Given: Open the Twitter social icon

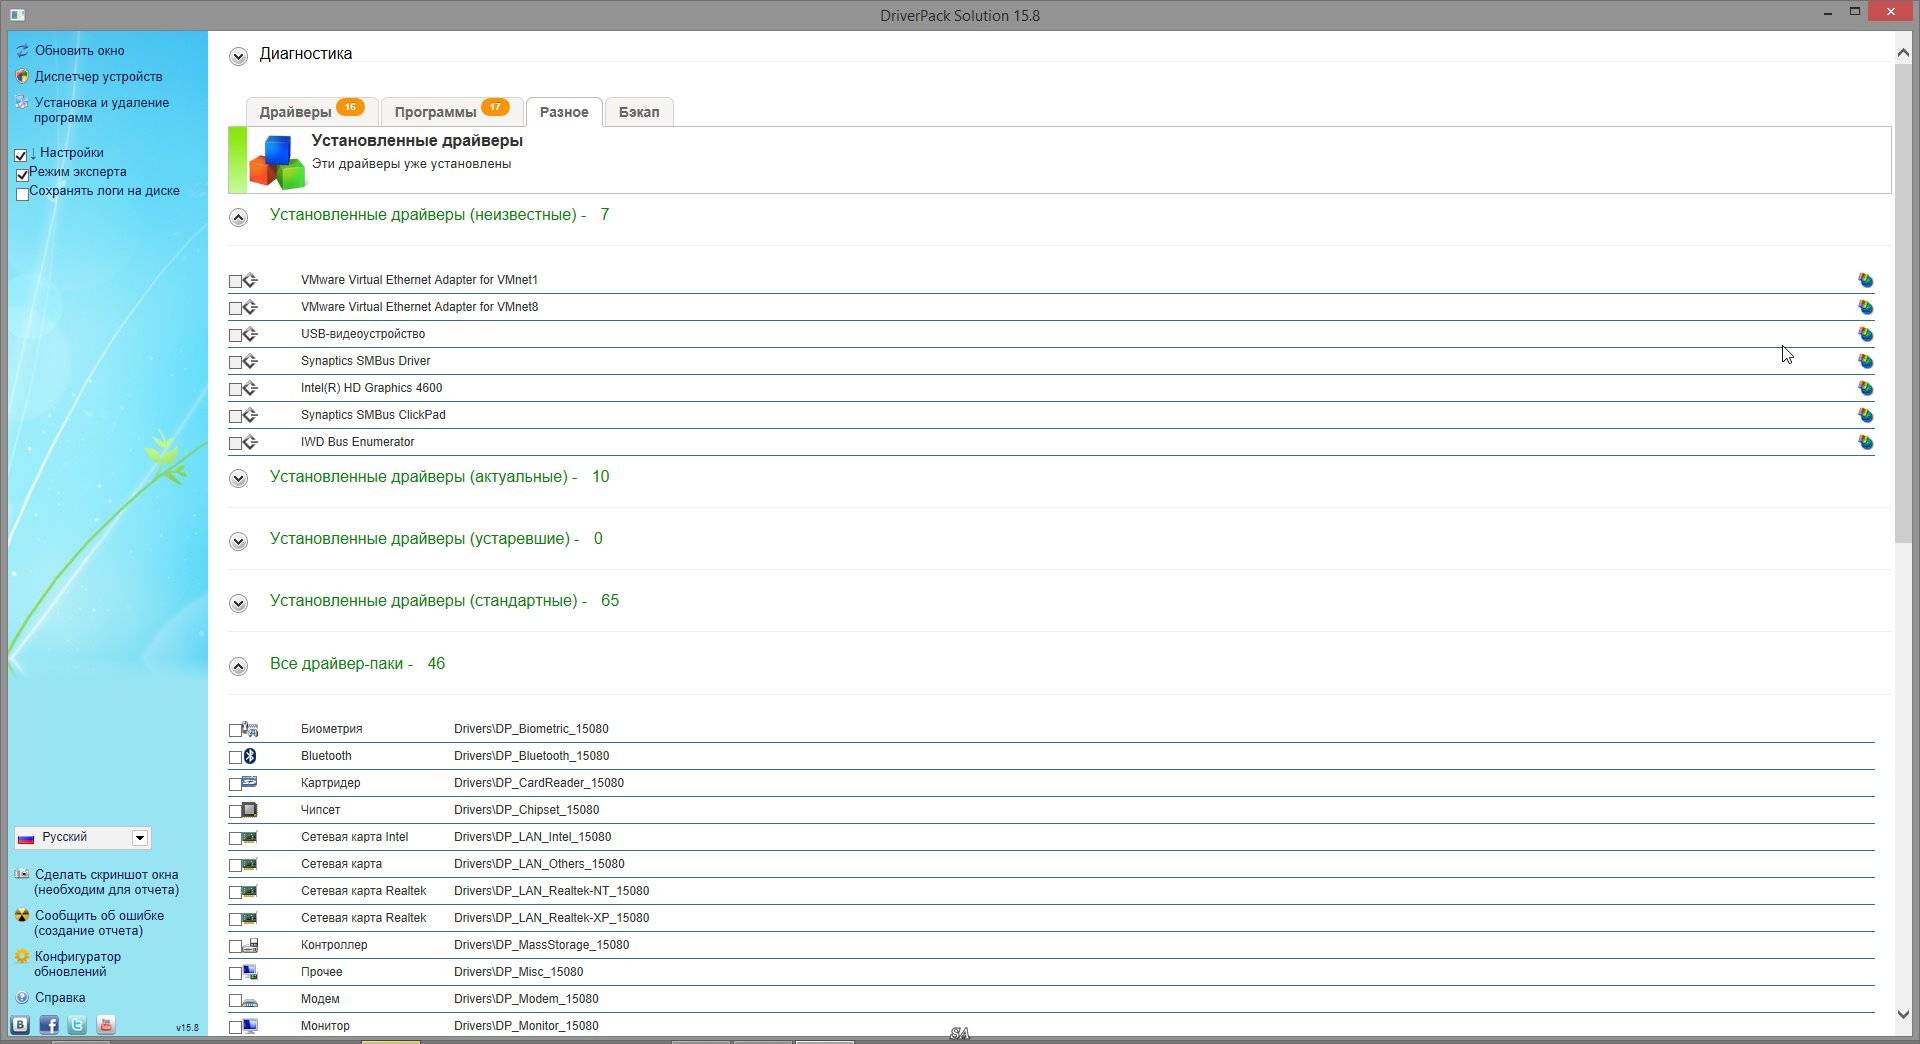Looking at the screenshot, I should pyautogui.click(x=77, y=1024).
